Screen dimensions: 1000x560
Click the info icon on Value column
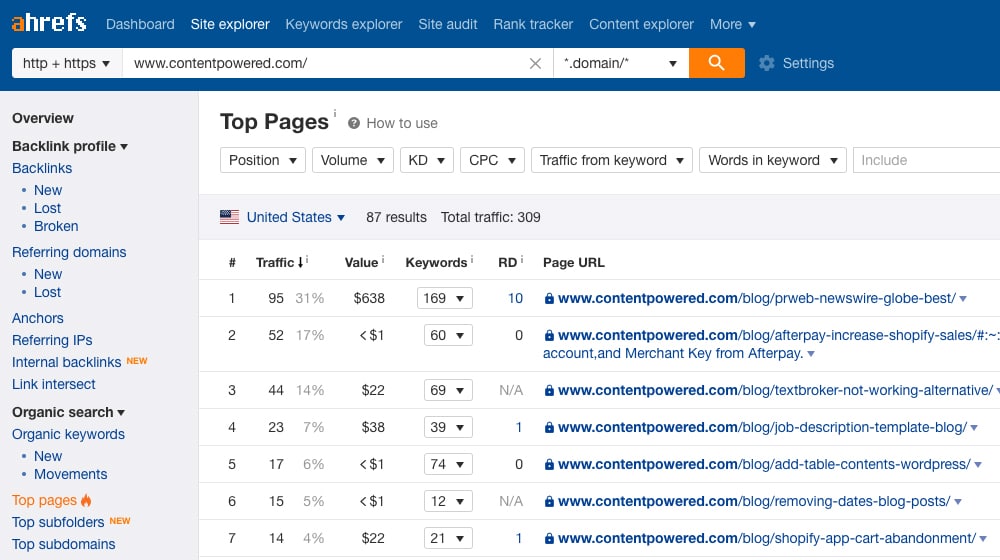(383, 259)
